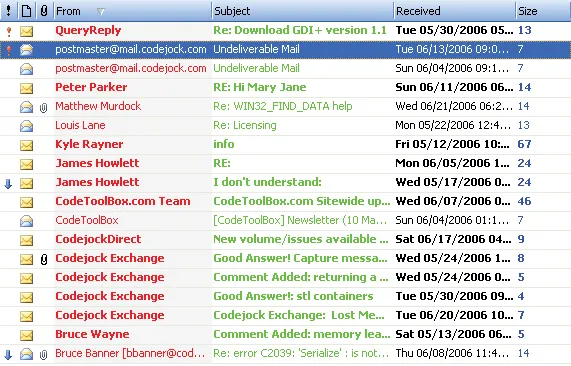Click opened envelope icon for 06/04 Undeliverable Mail
This screenshot has height=366, width=571.
pyautogui.click(x=26, y=69)
